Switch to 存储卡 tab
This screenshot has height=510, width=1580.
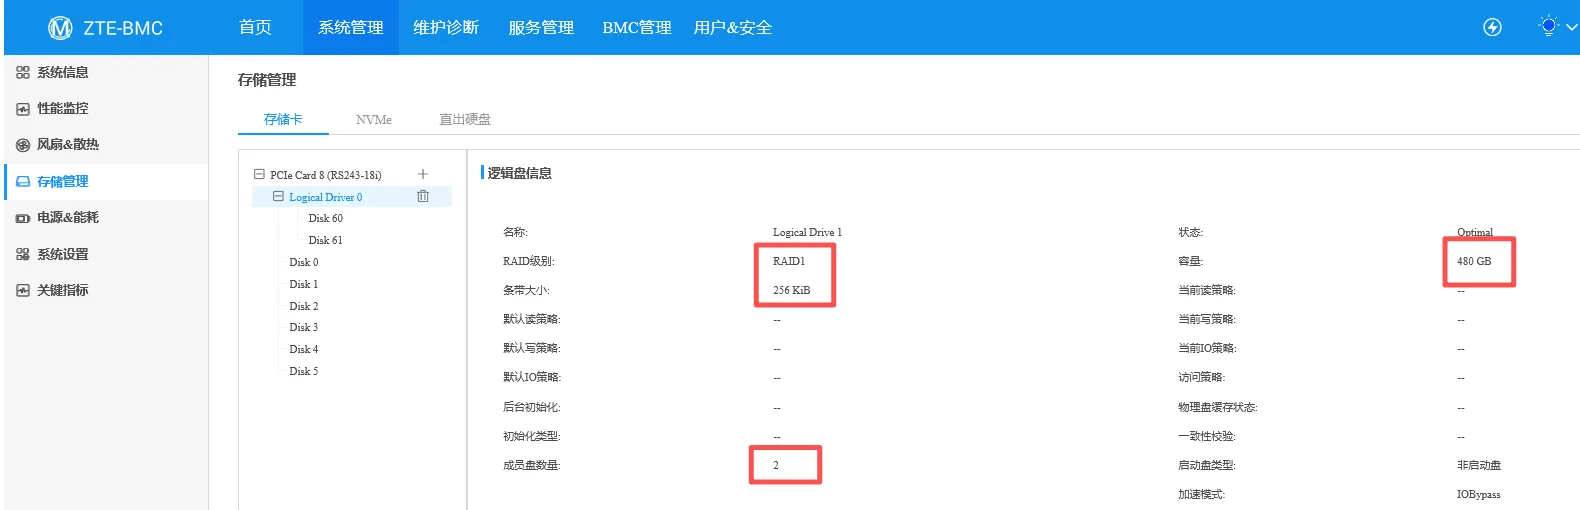pos(283,119)
